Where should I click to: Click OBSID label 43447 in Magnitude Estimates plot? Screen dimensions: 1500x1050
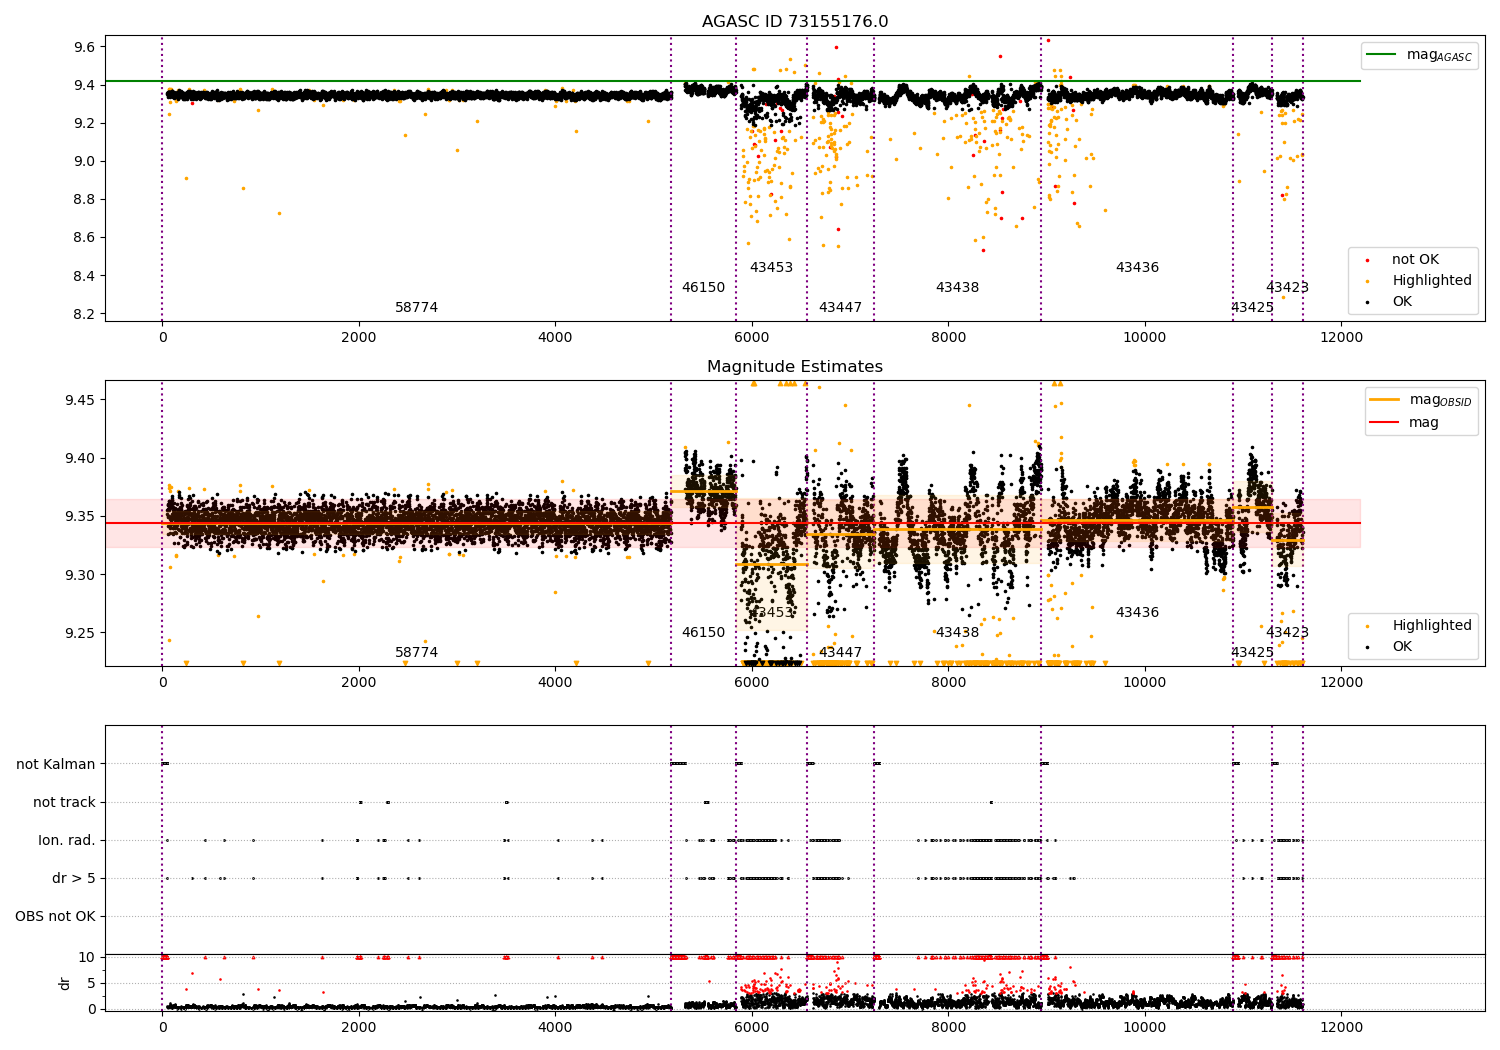[840, 653]
